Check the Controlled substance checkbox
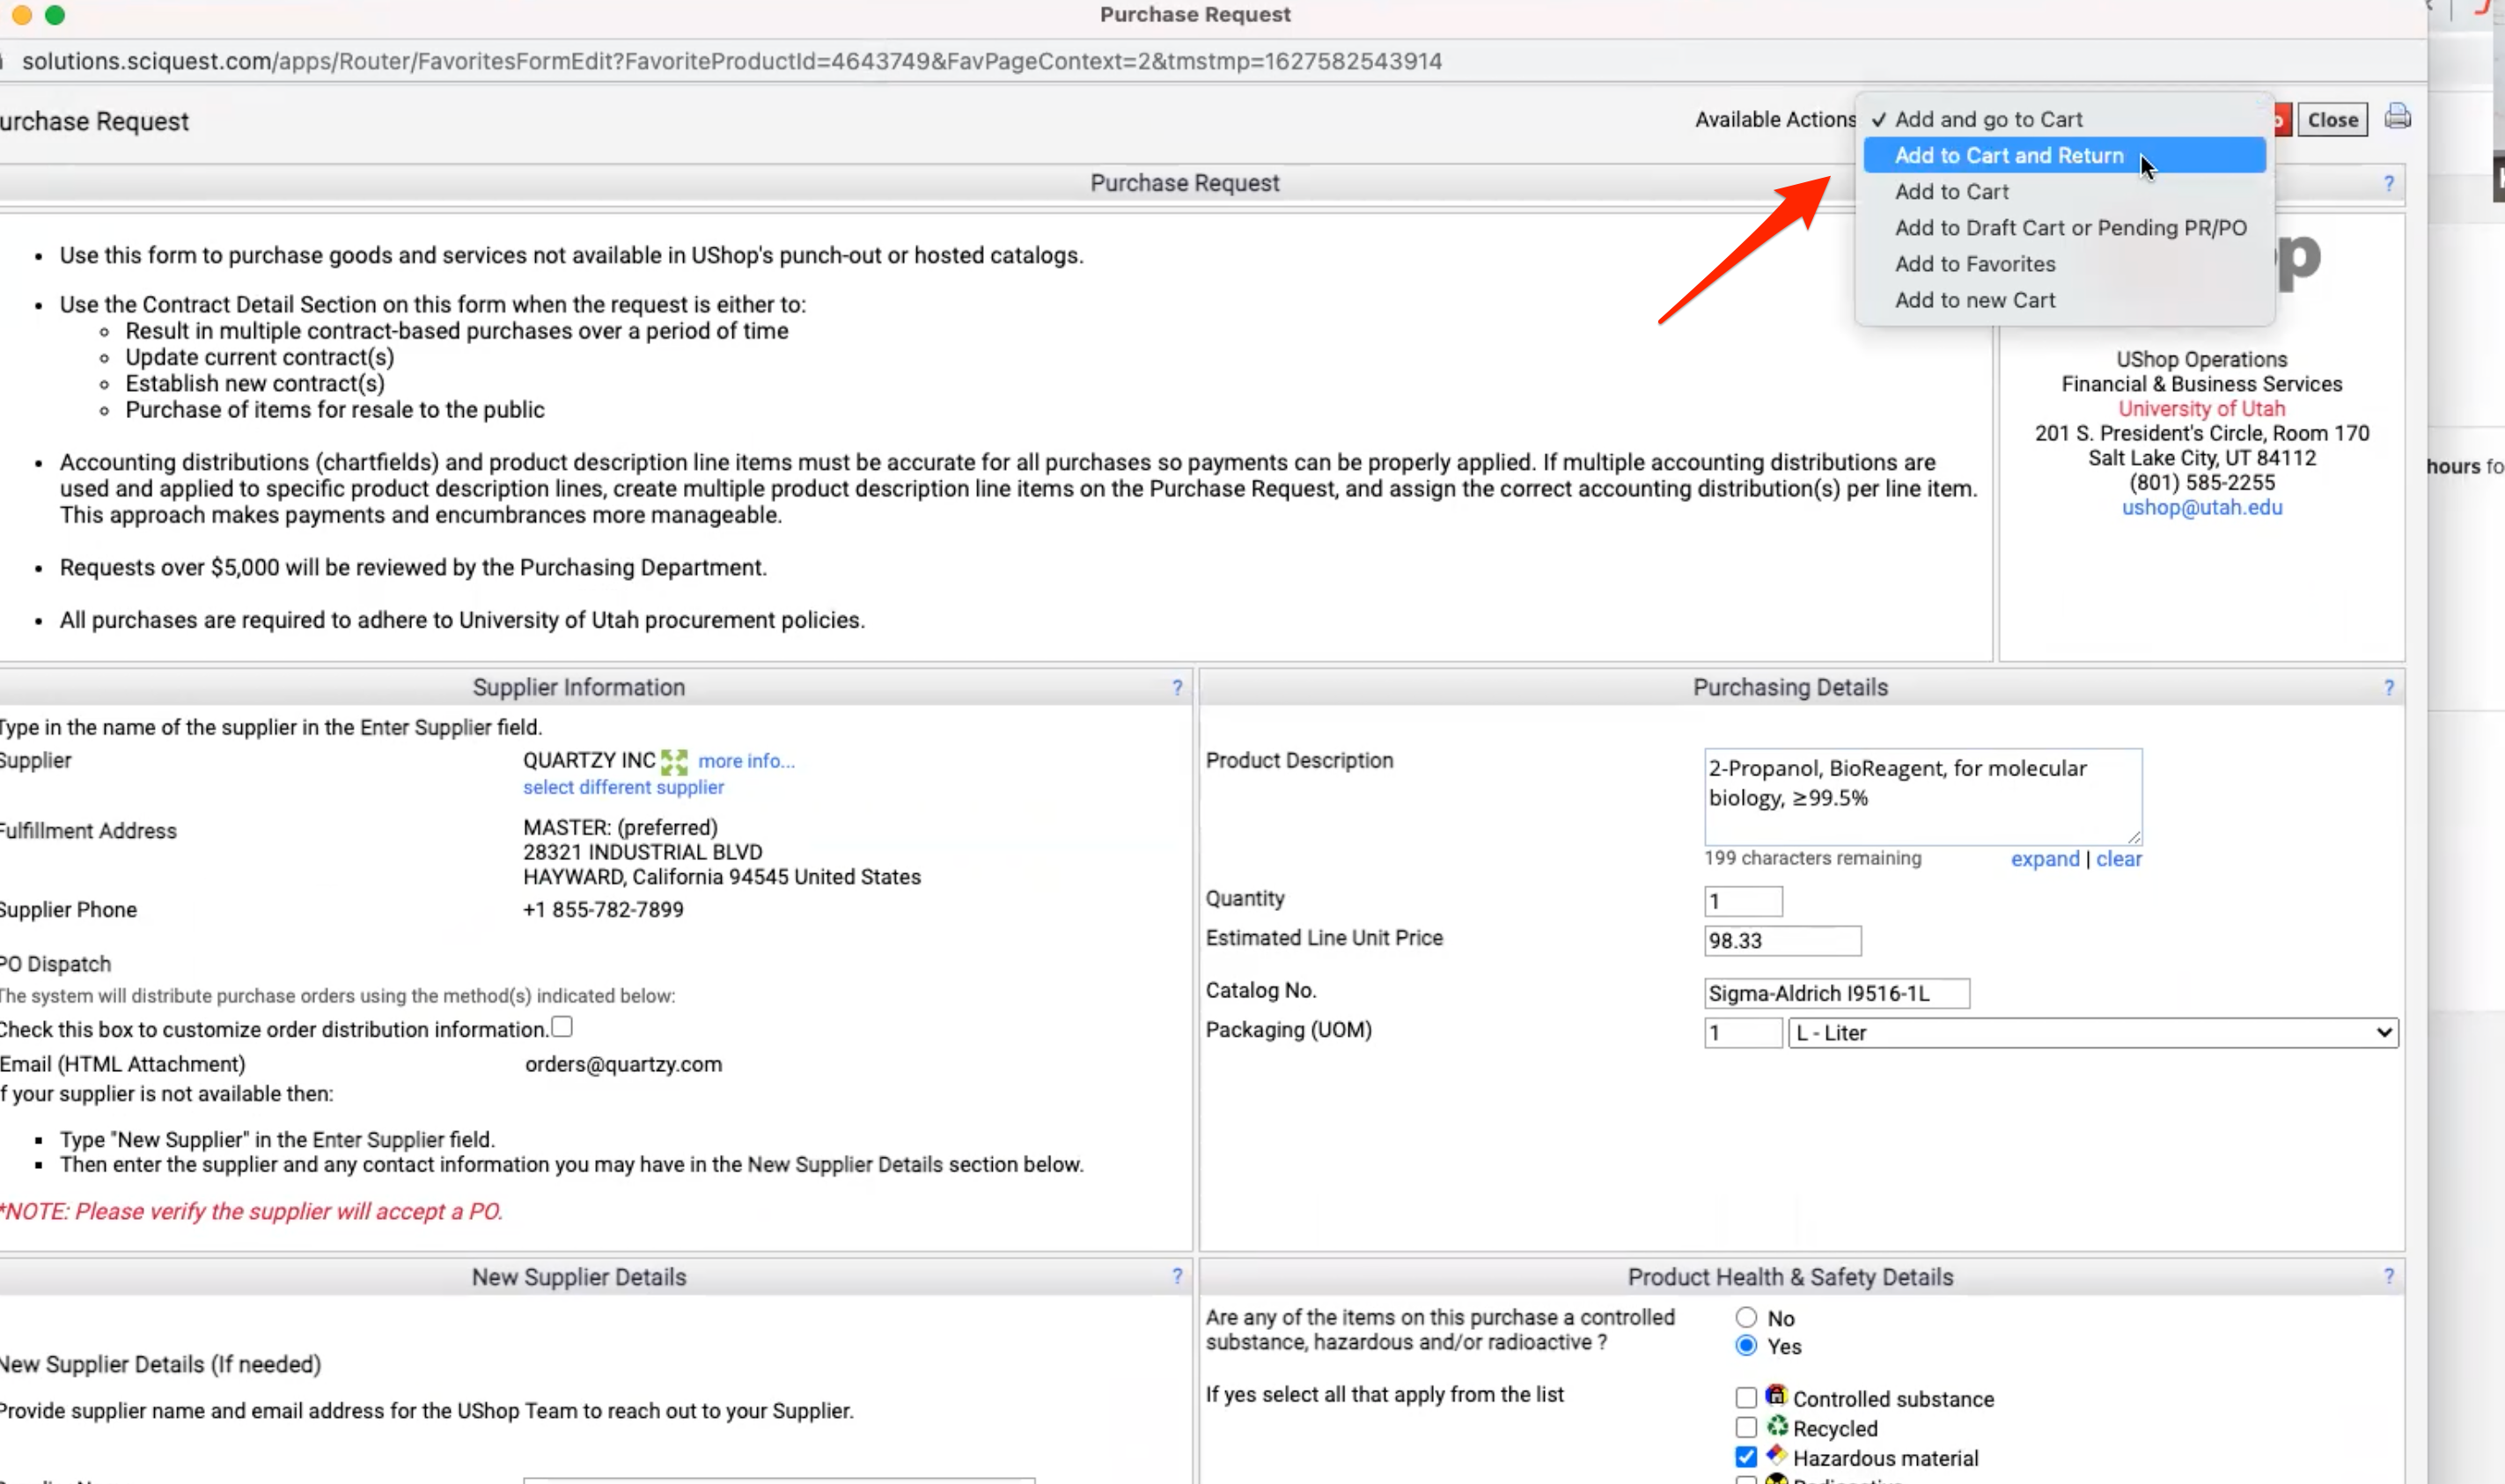Image resolution: width=2505 pixels, height=1484 pixels. [1746, 1398]
